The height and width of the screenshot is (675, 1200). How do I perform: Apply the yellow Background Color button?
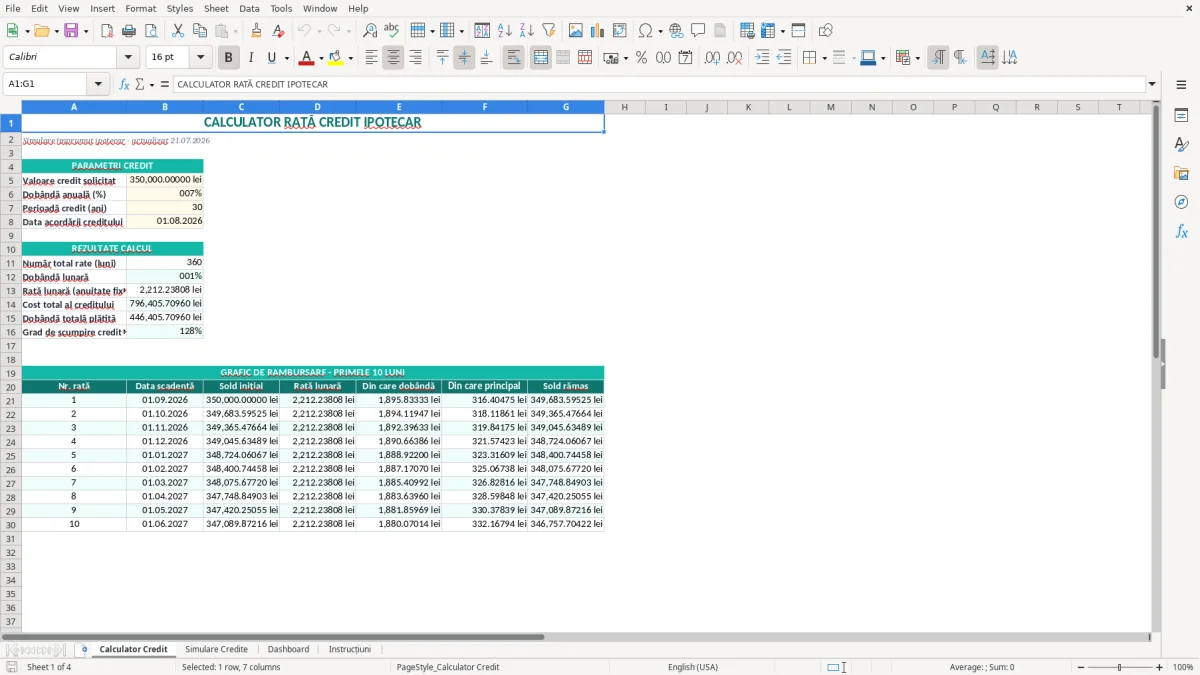pos(336,58)
